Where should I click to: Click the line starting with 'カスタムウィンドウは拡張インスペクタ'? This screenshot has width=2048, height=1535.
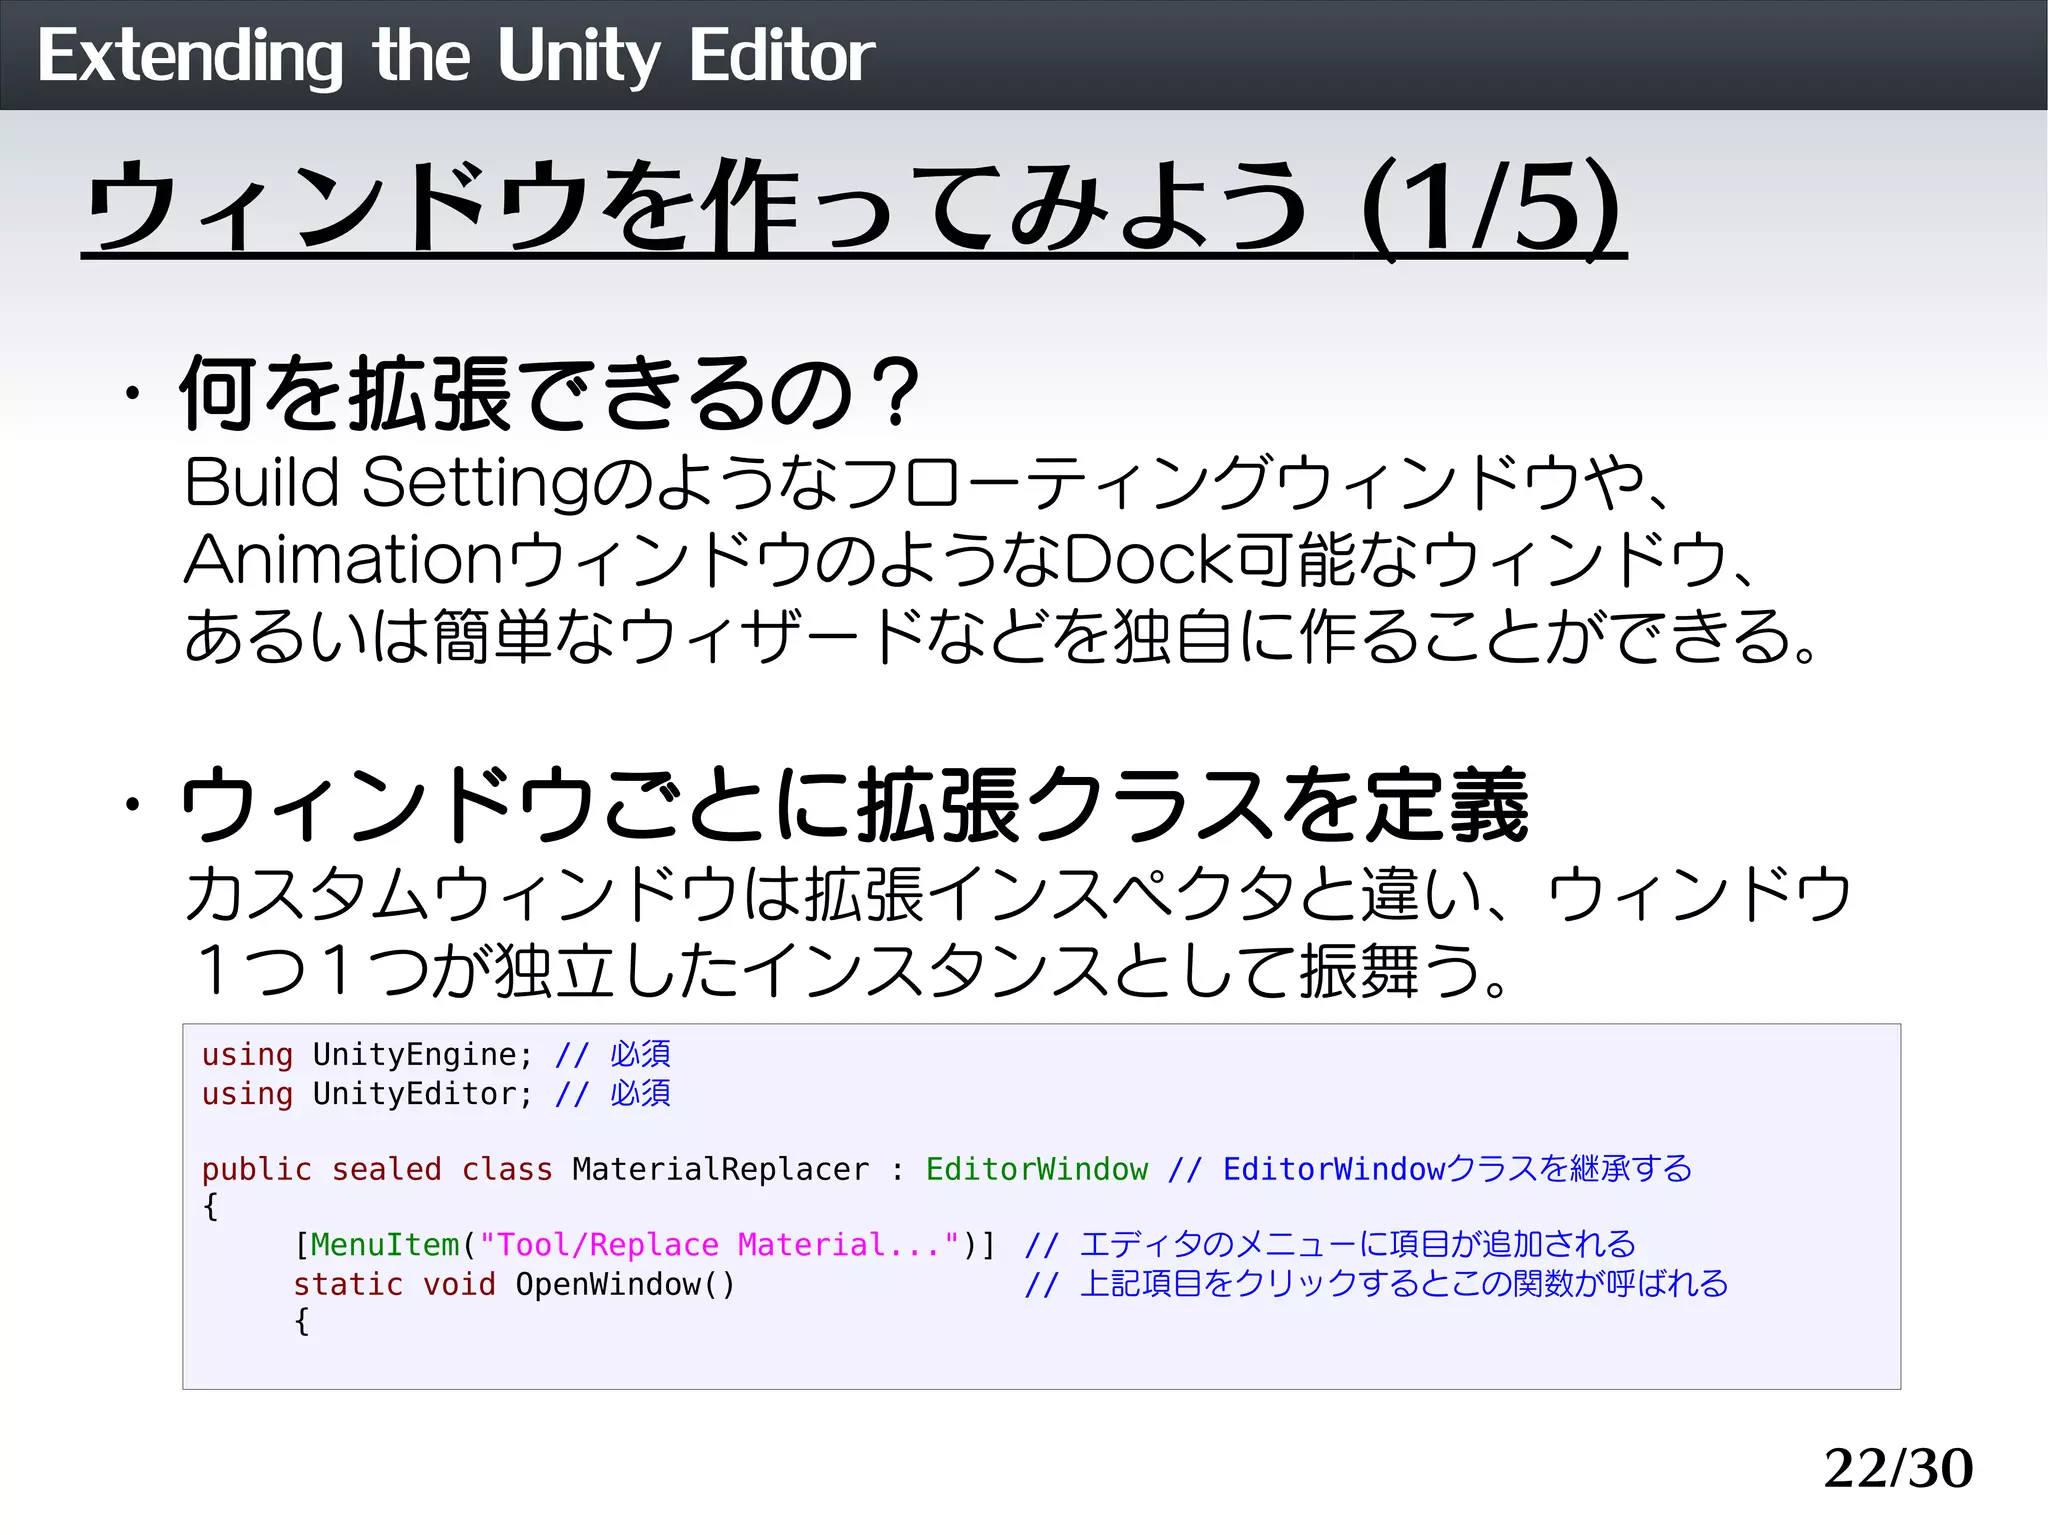pyautogui.click(x=1018, y=894)
